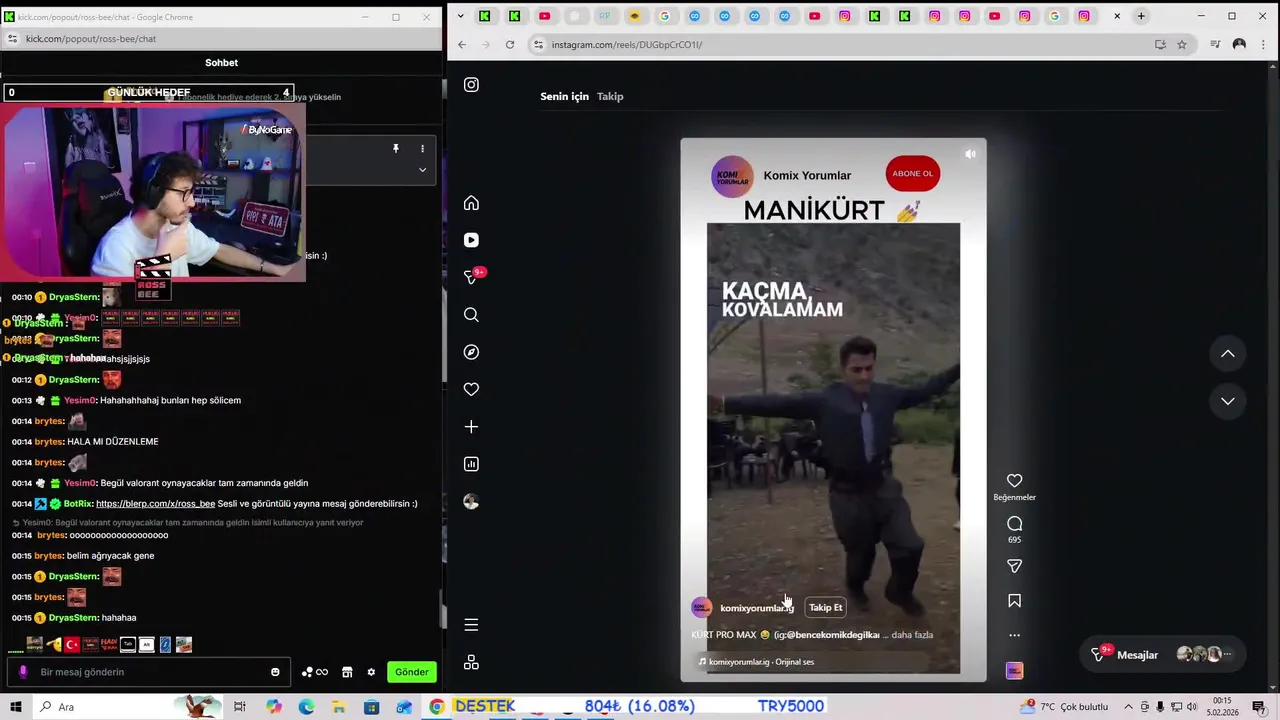This screenshot has width=1280, height=720.
Task: Open the profile avatar in sidebar
Action: 471,501
